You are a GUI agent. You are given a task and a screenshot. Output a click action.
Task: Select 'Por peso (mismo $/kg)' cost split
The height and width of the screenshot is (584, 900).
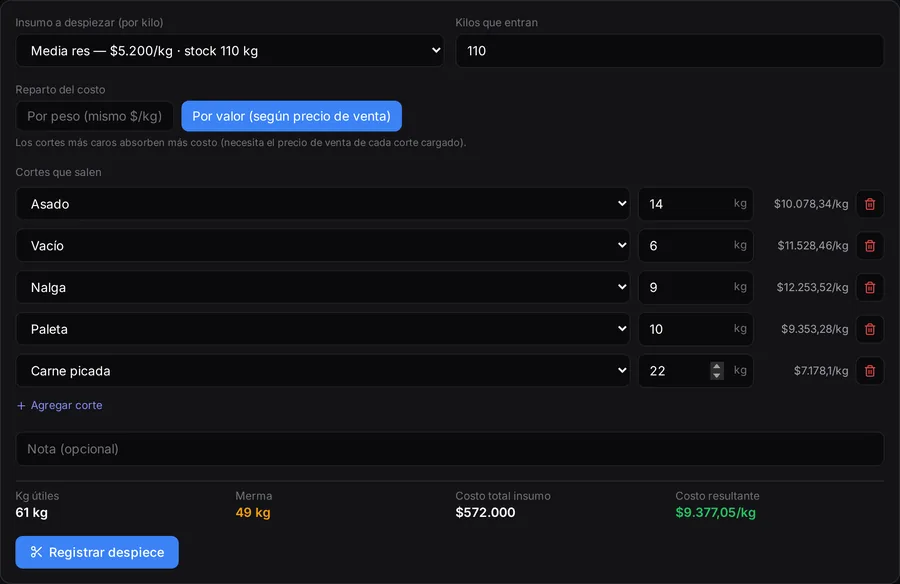95,116
